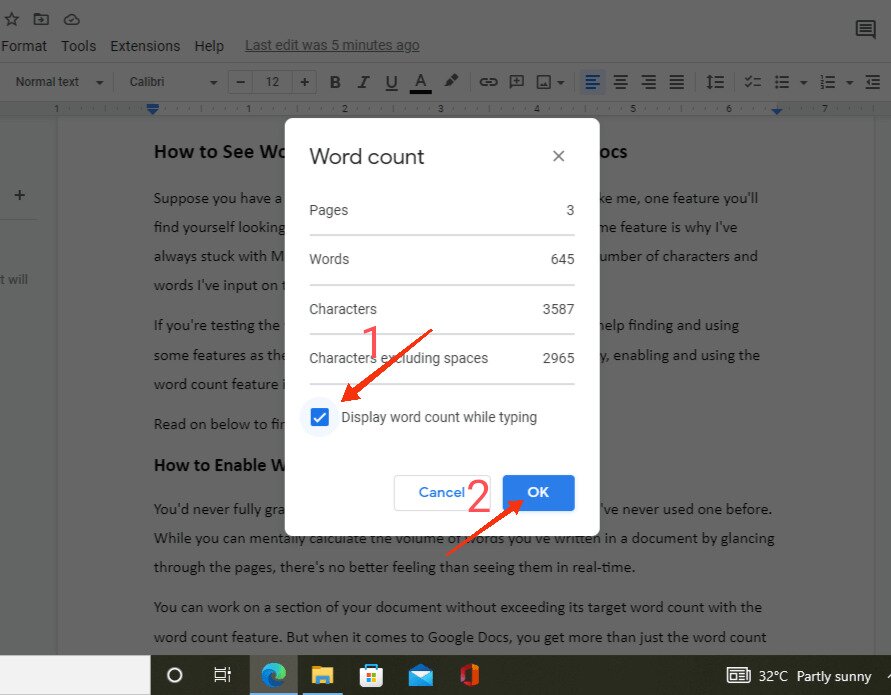Check the cloud save status icon
Image resolution: width=891 pixels, height=695 pixels.
point(72,20)
